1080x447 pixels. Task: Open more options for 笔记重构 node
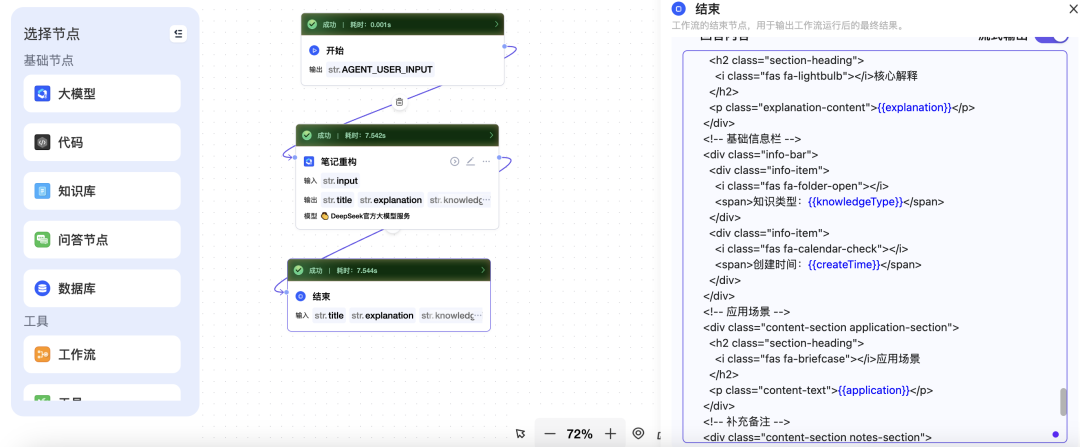[486, 161]
